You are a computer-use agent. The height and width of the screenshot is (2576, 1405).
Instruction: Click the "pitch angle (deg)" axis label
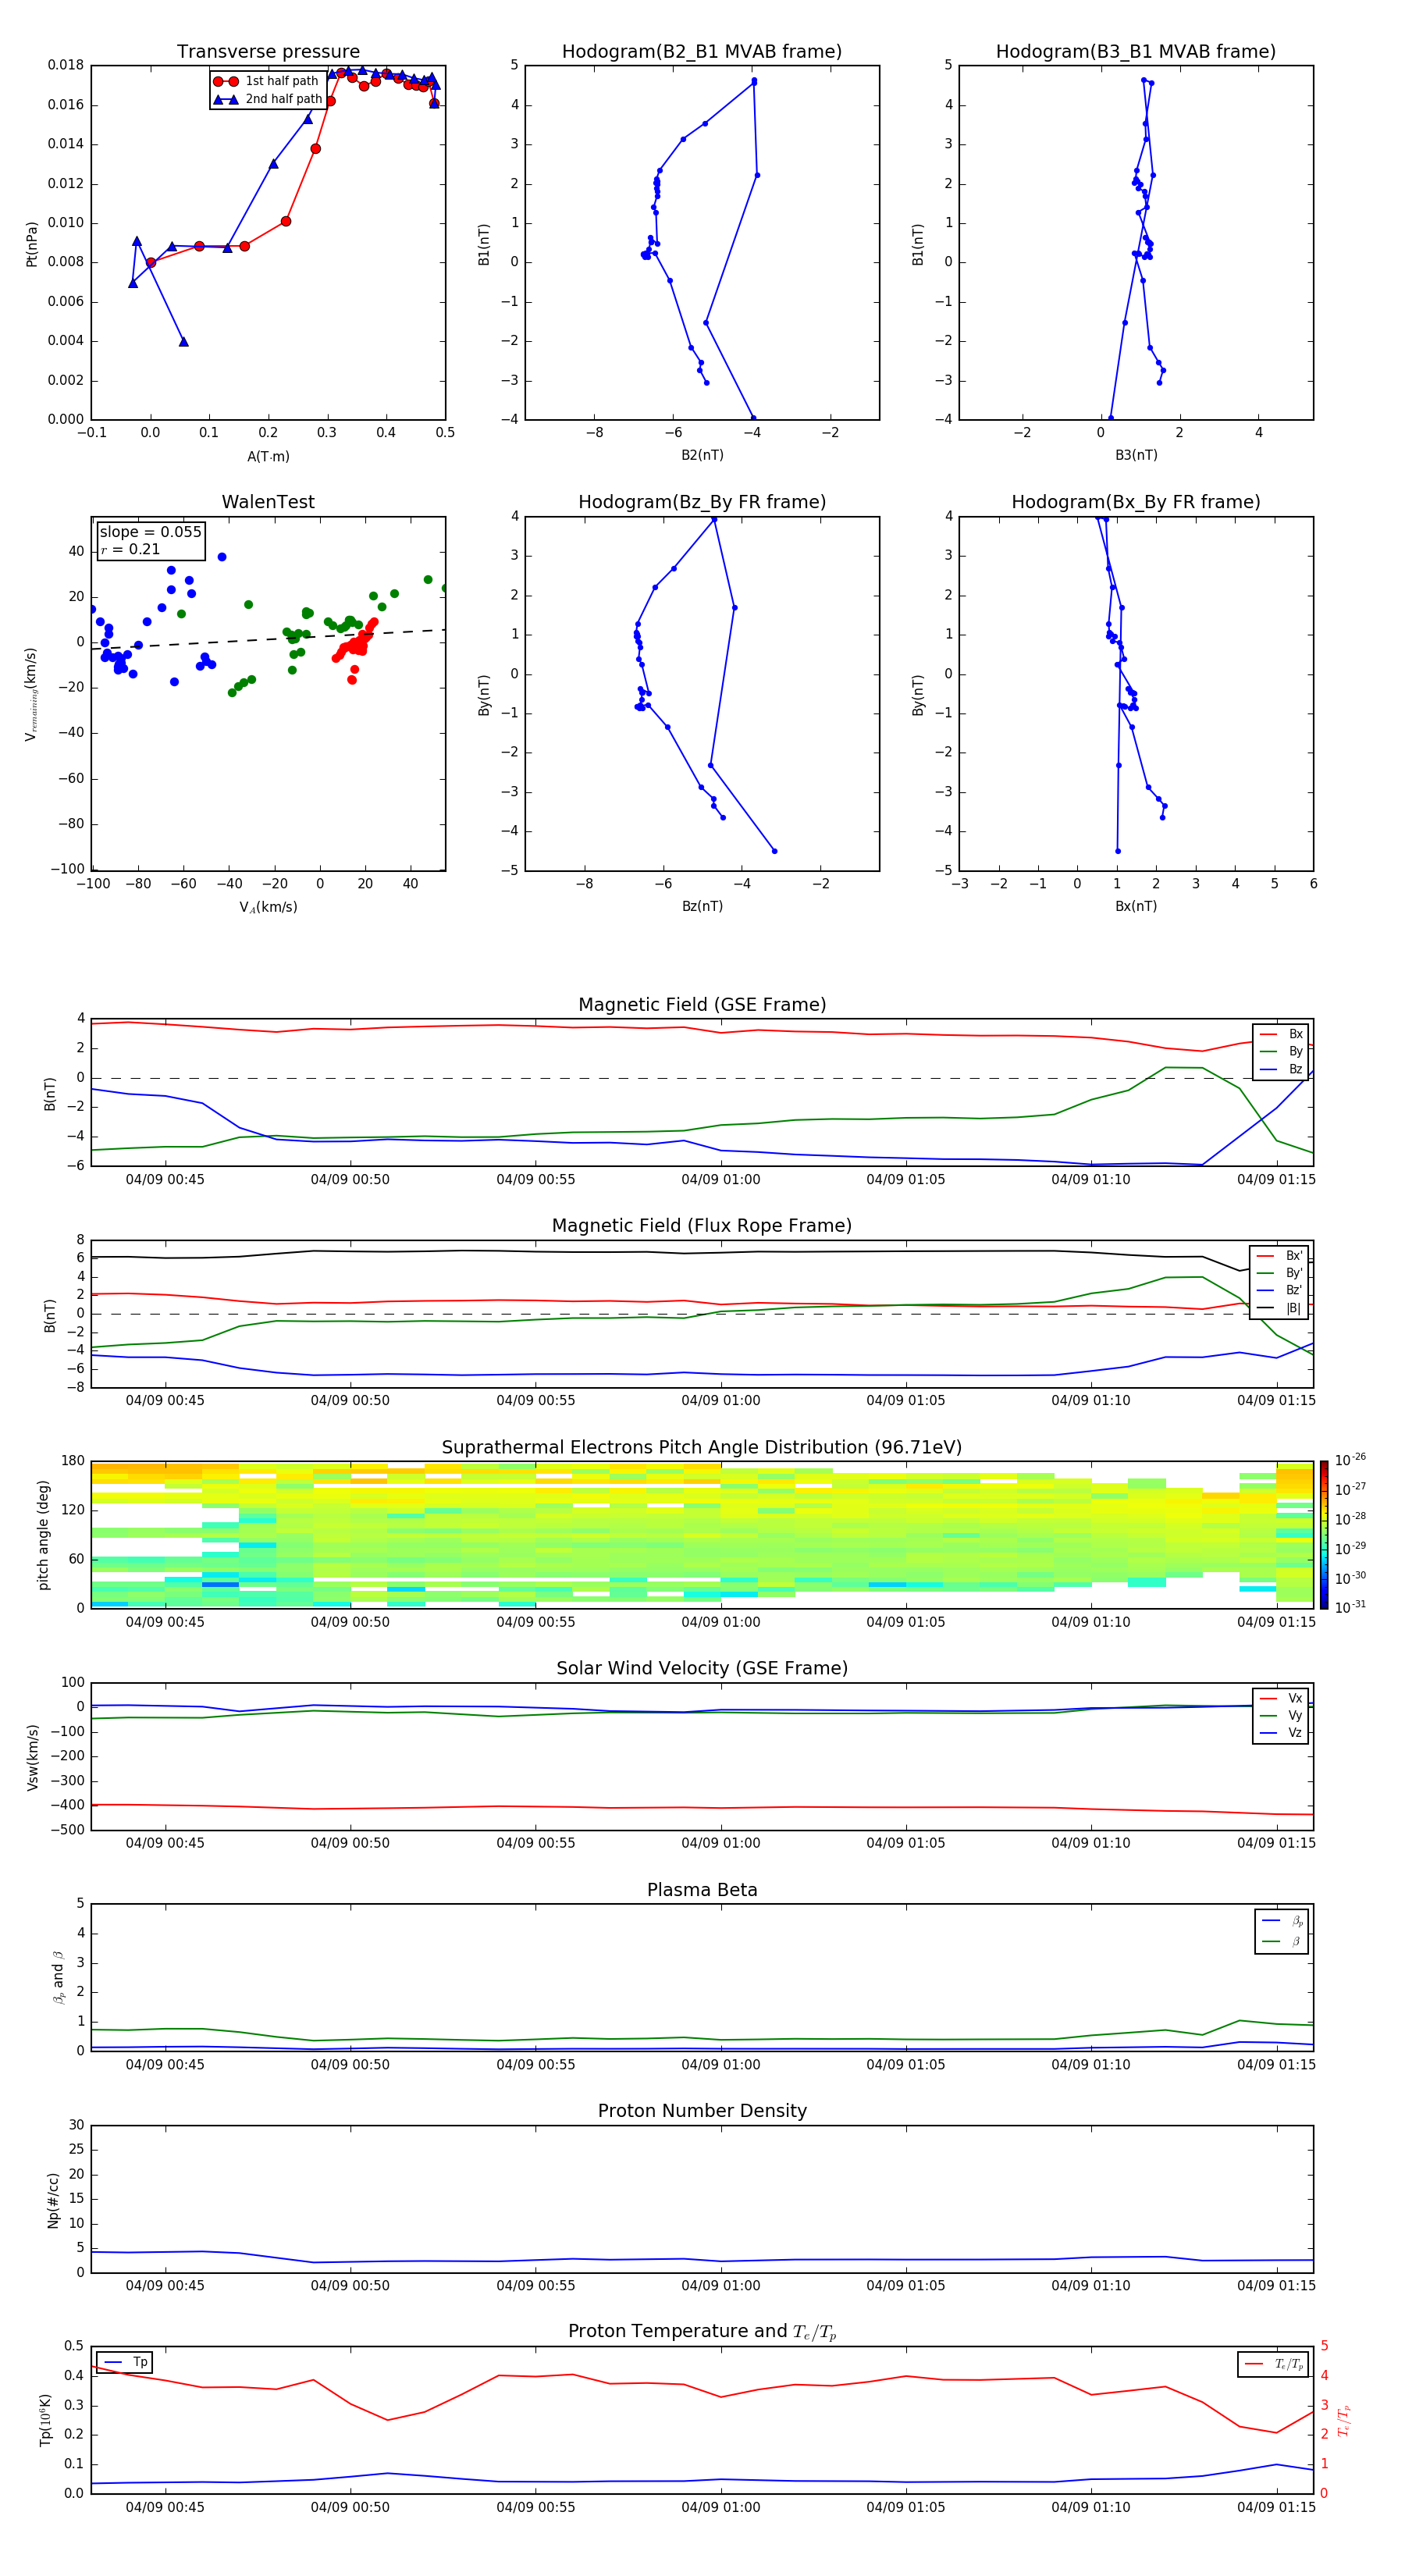43,1535
